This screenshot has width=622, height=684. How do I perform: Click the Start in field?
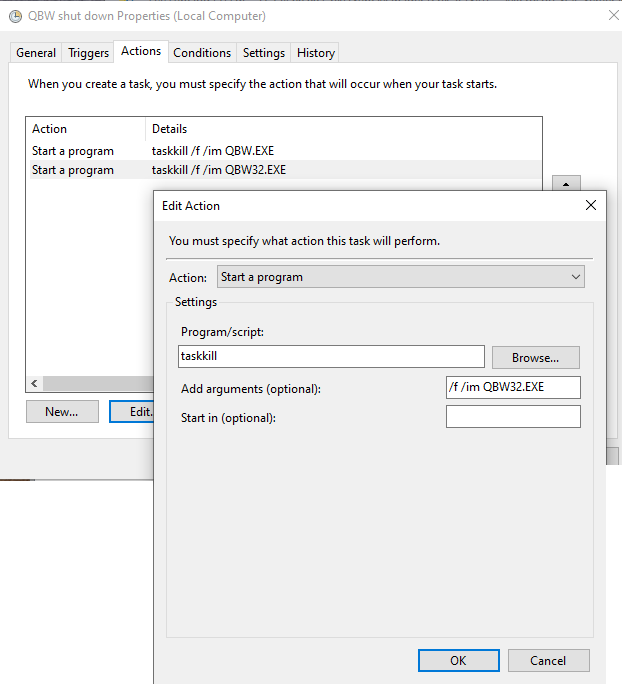click(x=513, y=417)
